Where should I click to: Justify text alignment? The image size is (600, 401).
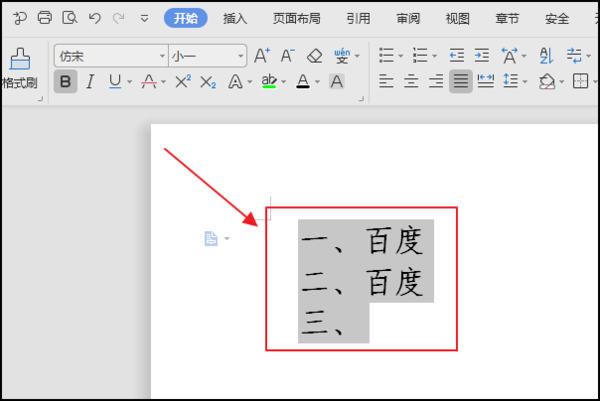461,82
